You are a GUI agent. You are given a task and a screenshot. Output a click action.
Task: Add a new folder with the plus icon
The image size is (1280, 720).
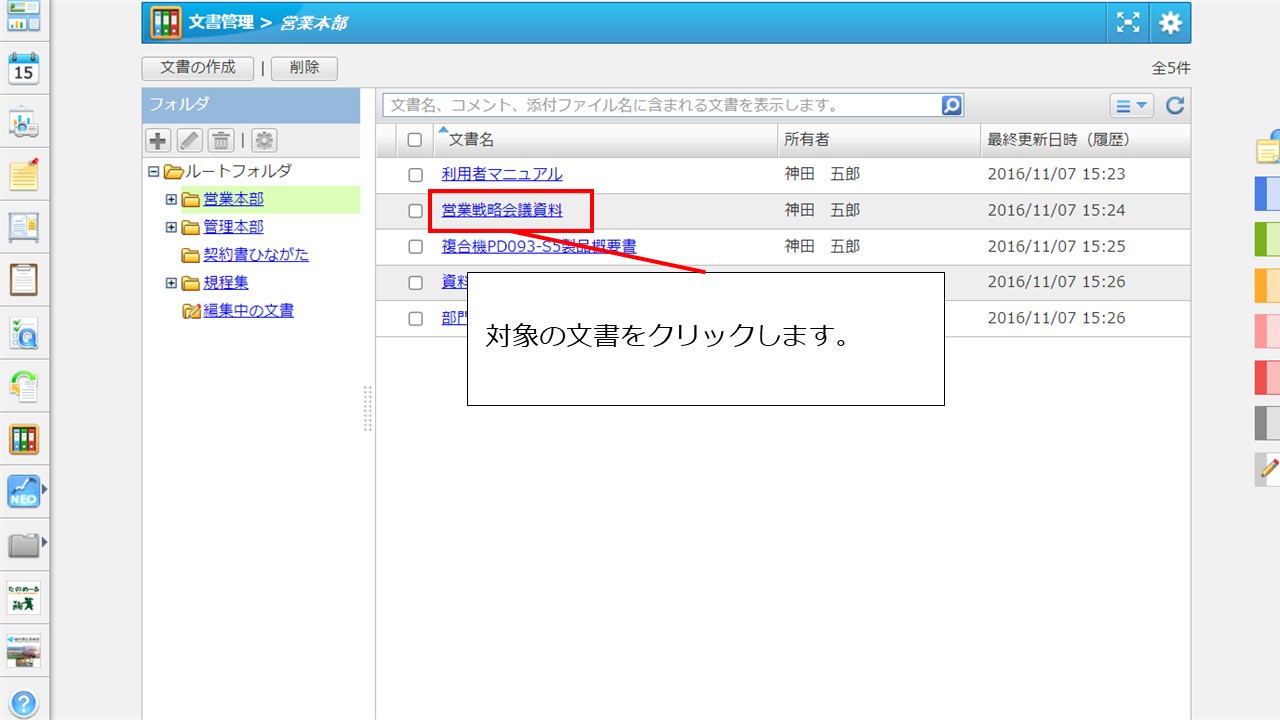pos(157,140)
